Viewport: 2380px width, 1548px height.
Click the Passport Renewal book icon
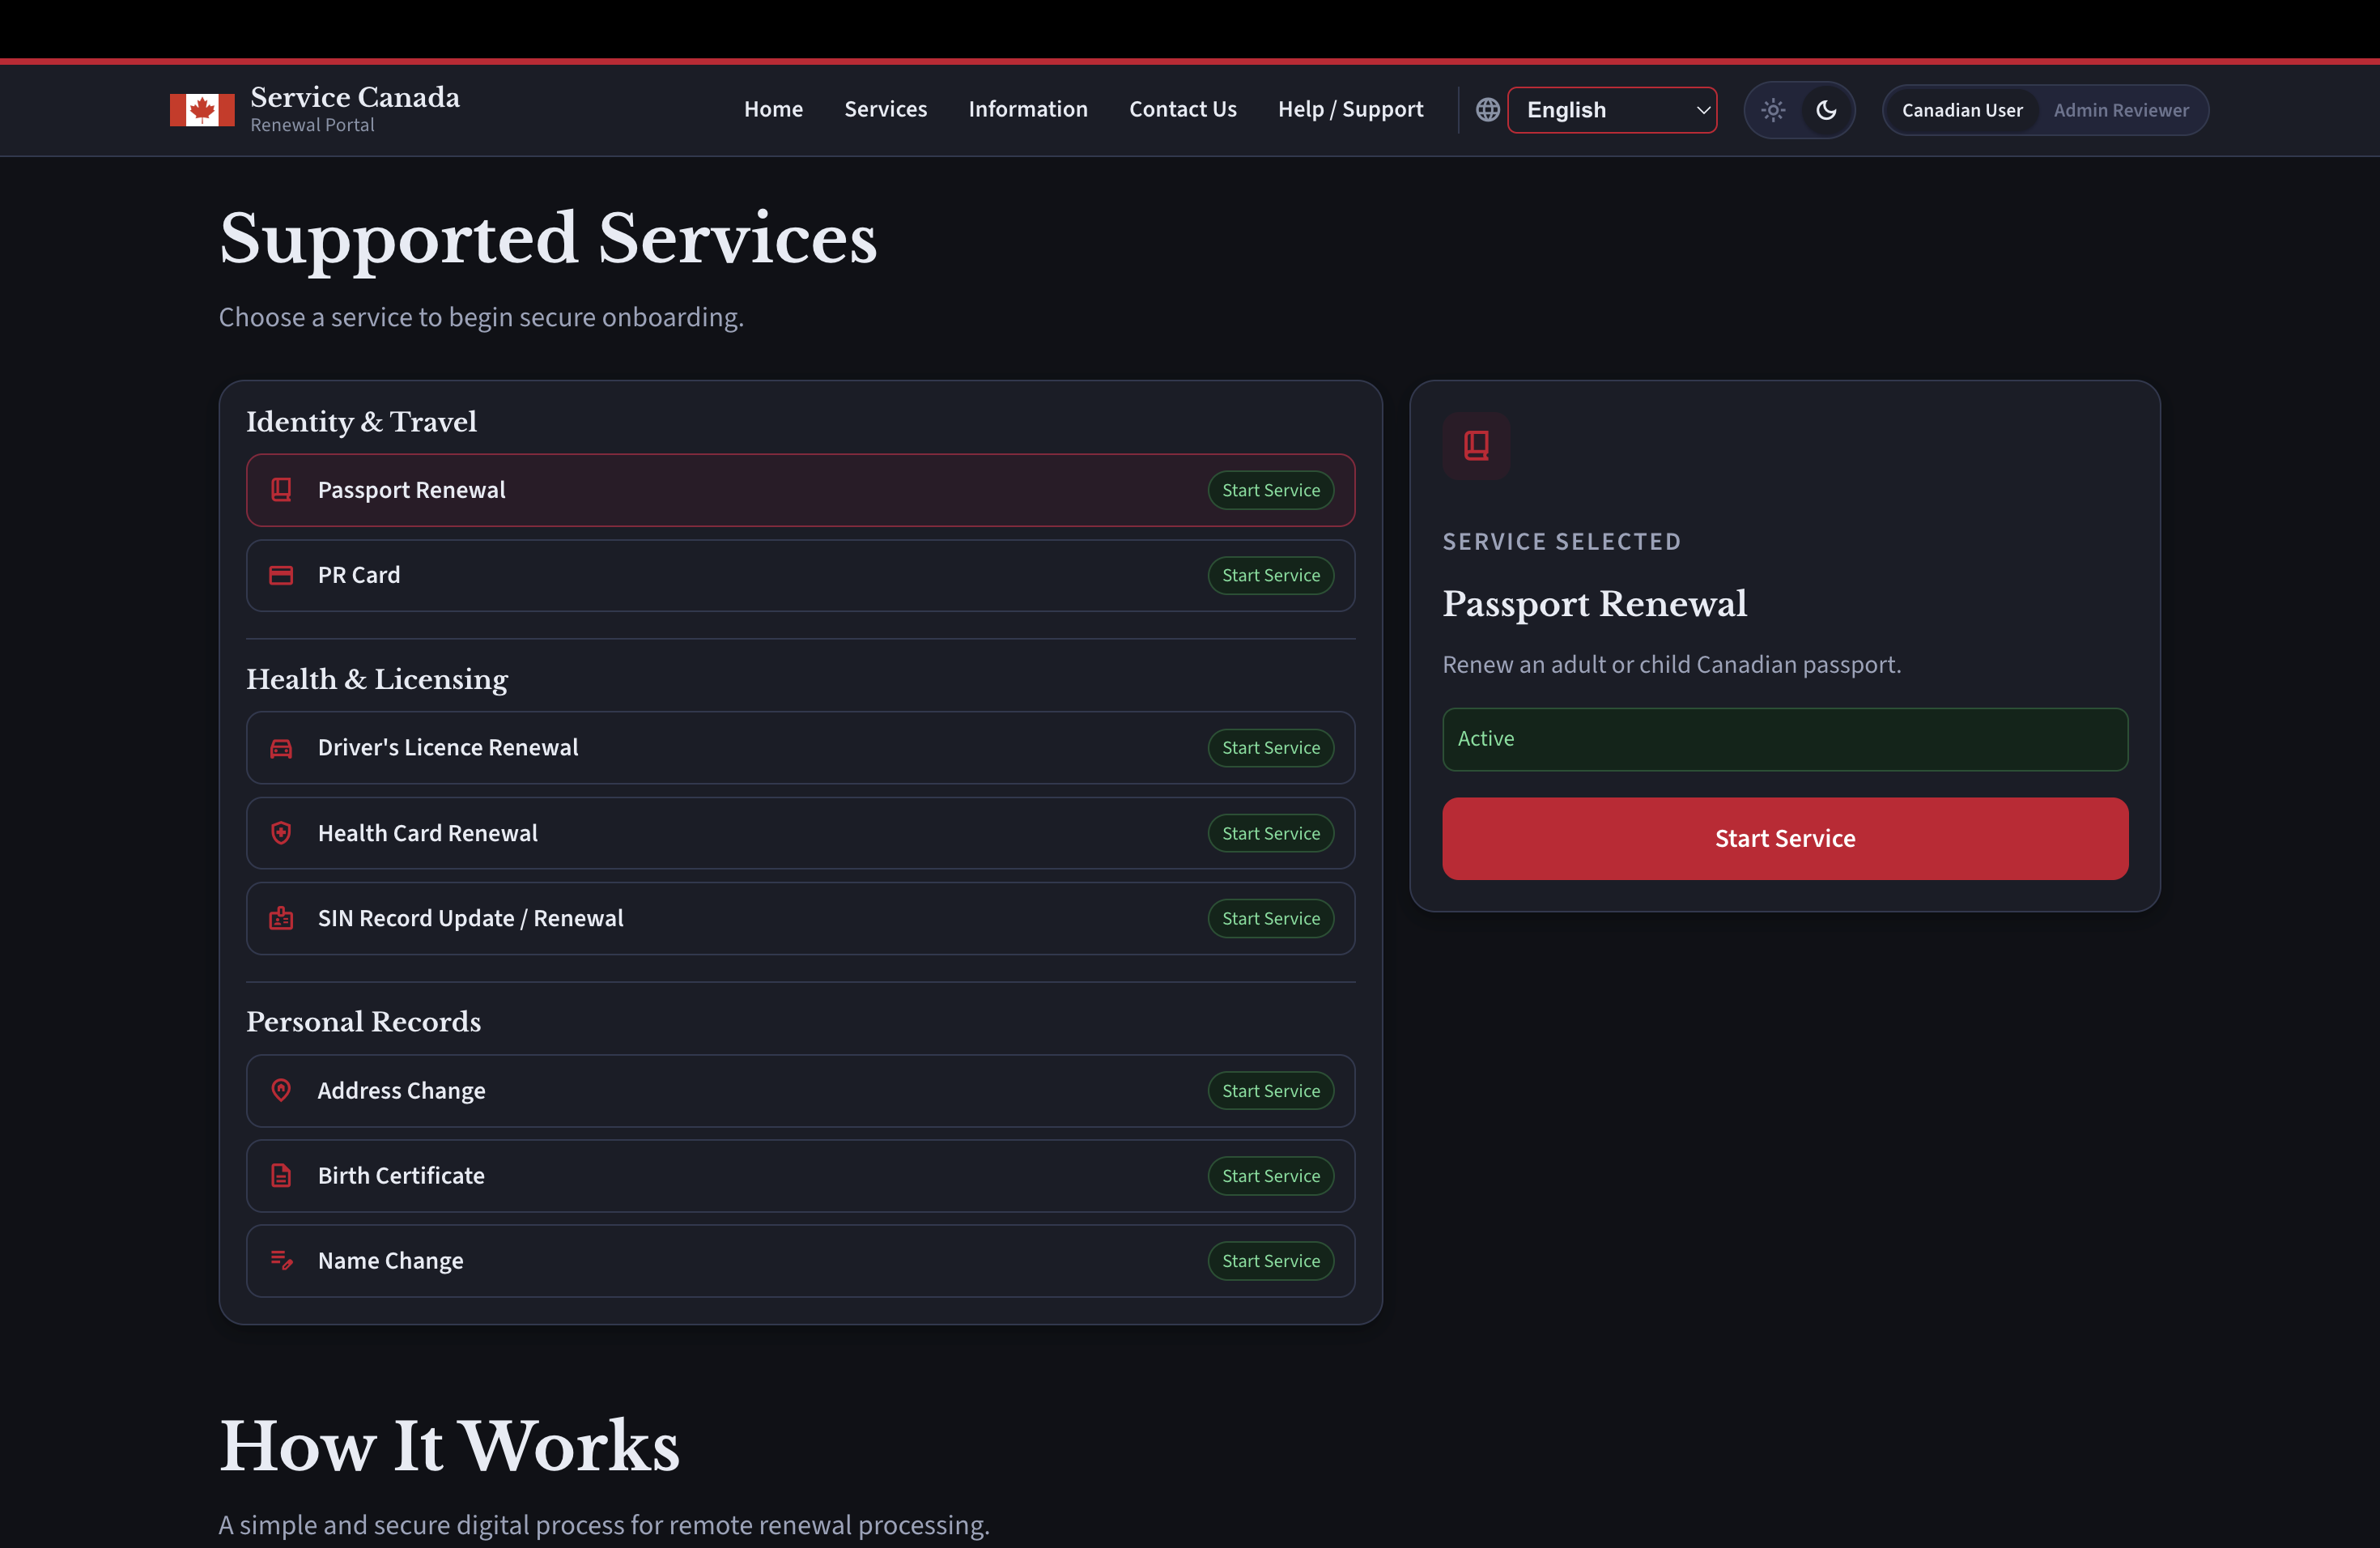pyautogui.click(x=281, y=490)
